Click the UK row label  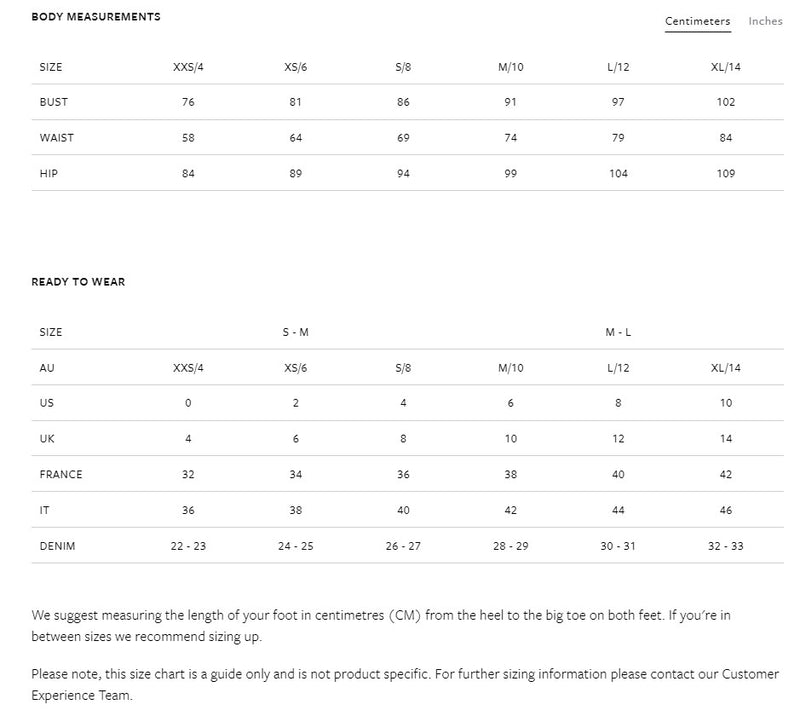tap(47, 439)
